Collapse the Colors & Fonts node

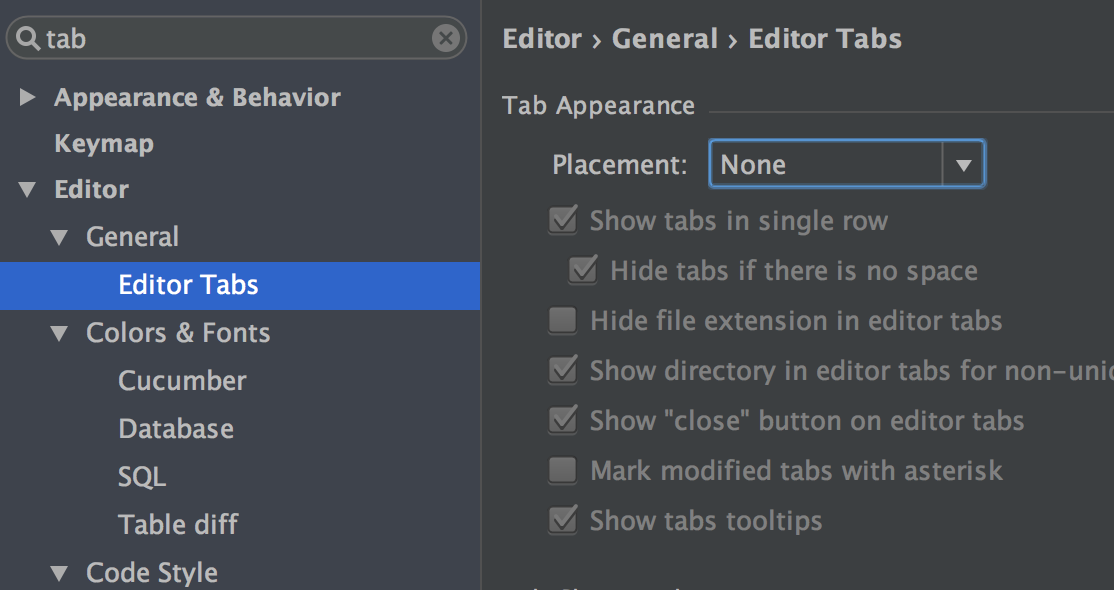tap(59, 333)
